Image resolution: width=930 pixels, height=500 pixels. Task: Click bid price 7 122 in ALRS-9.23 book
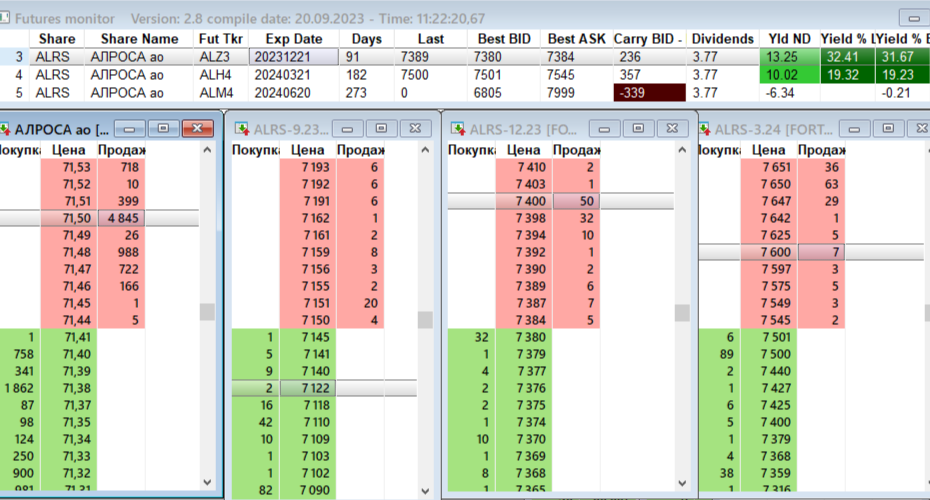pos(308,388)
